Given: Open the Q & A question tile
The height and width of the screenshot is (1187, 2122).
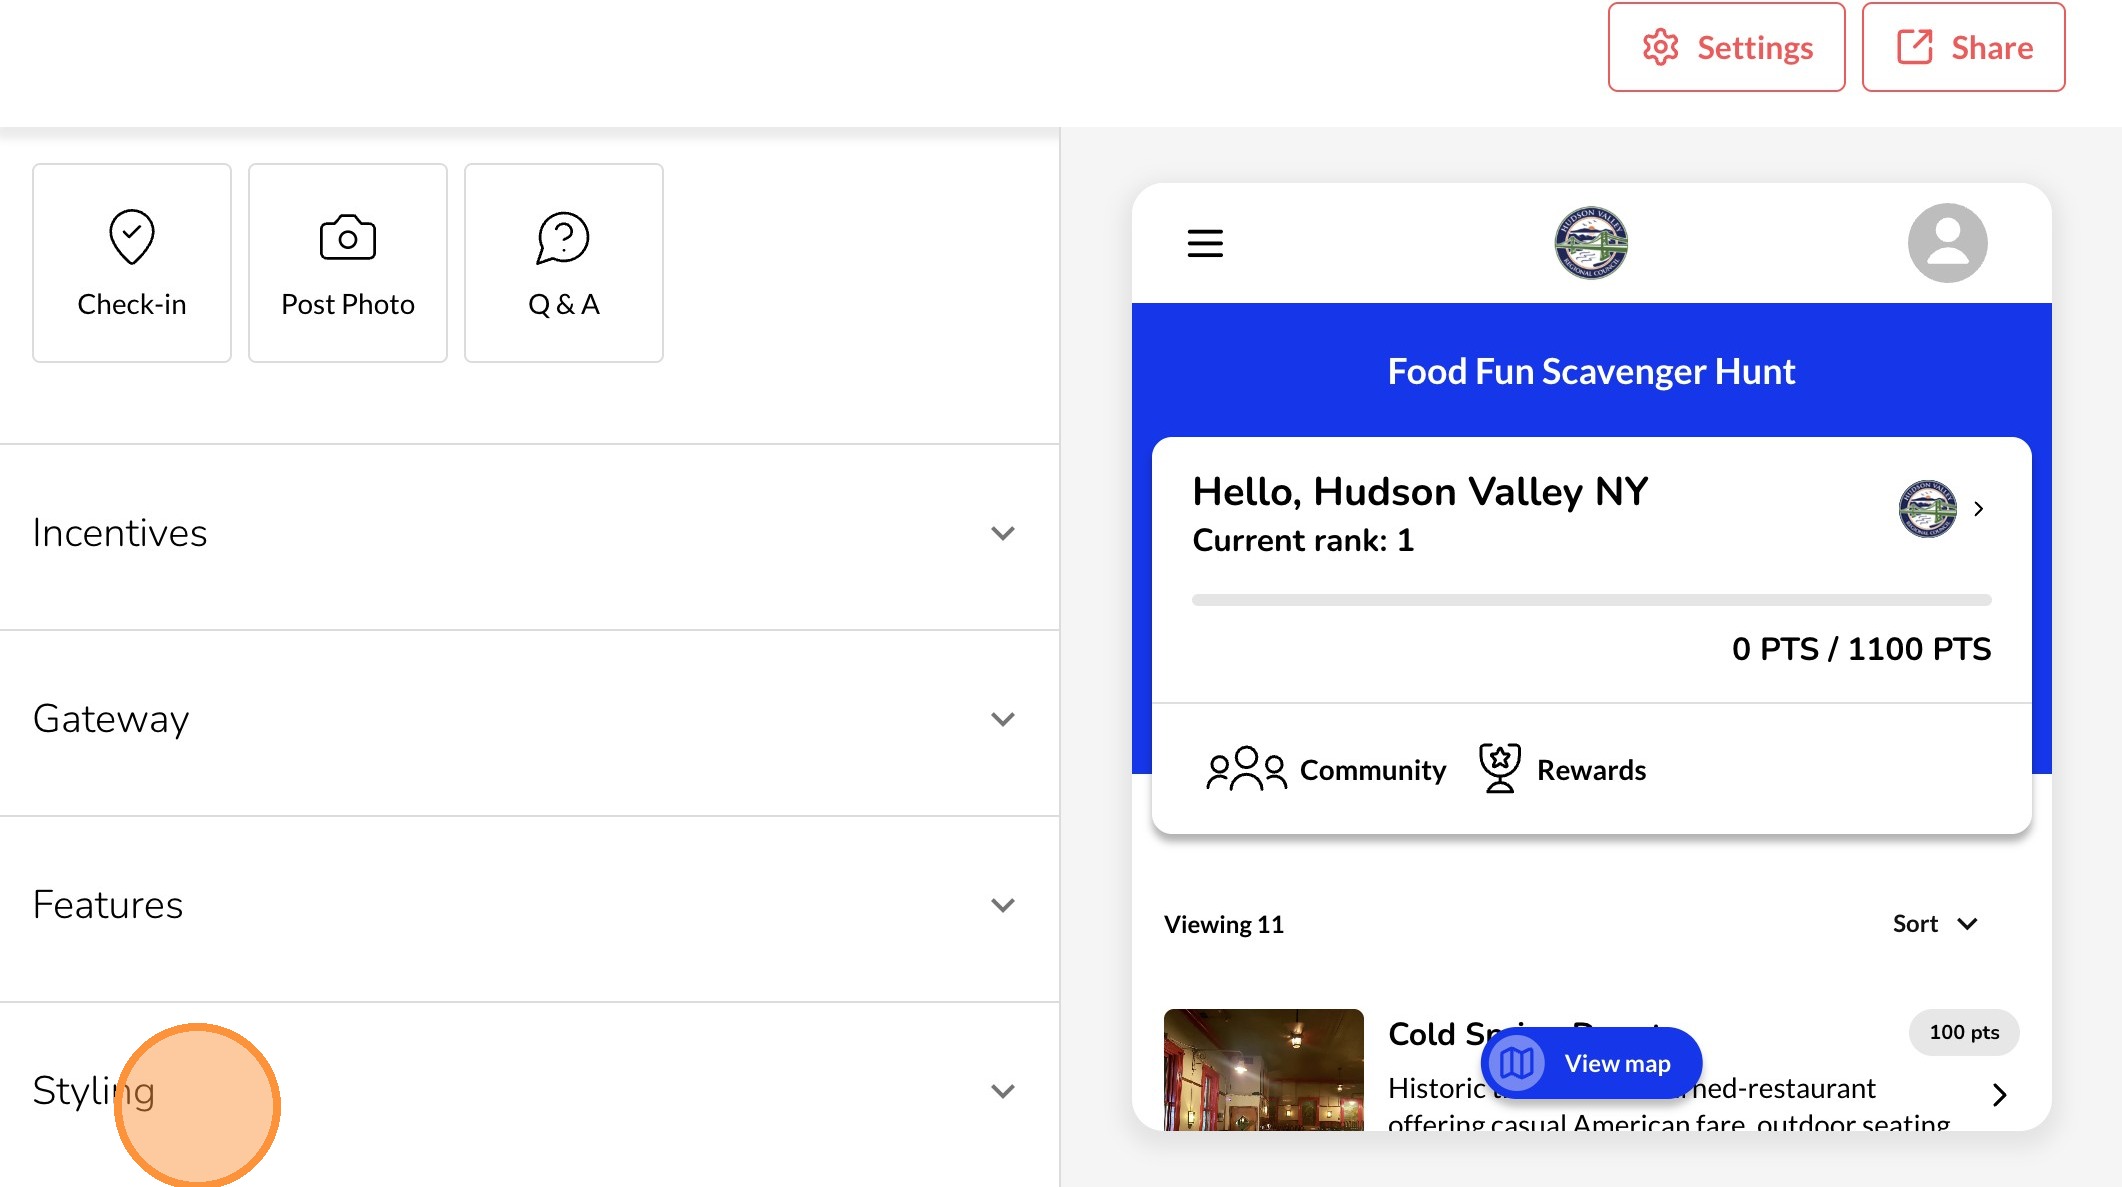Looking at the screenshot, I should click(563, 263).
